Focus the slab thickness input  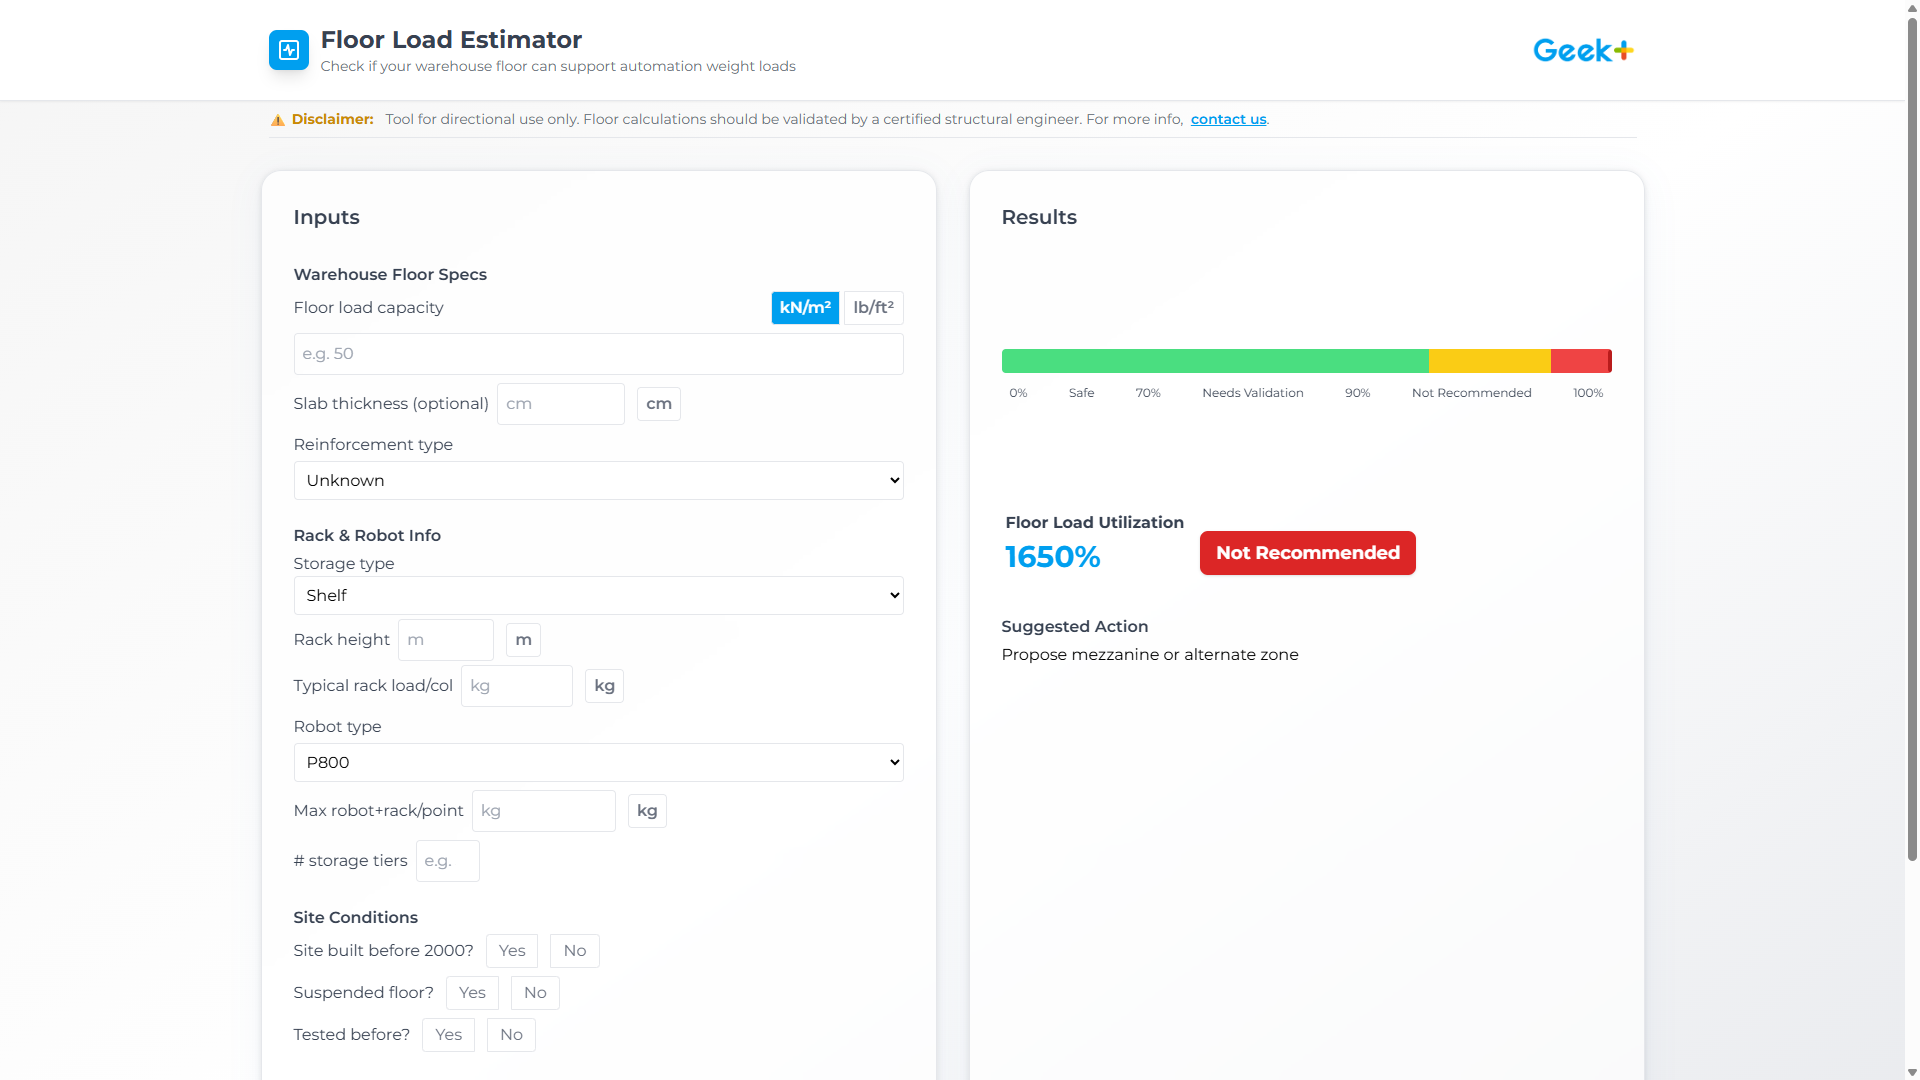click(x=560, y=404)
